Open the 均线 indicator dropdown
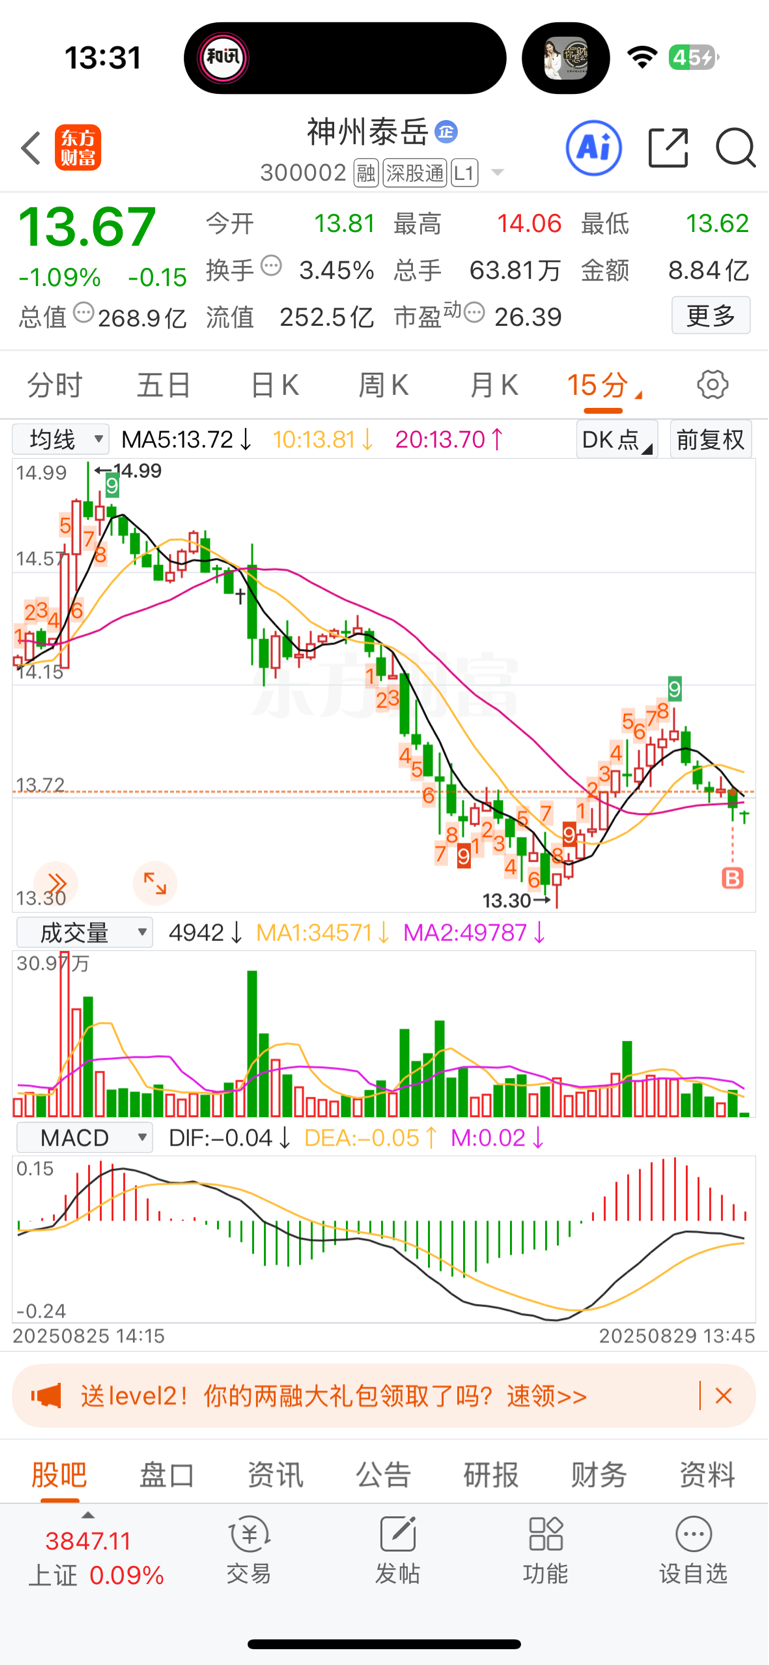The height and width of the screenshot is (1665, 769). coord(60,439)
